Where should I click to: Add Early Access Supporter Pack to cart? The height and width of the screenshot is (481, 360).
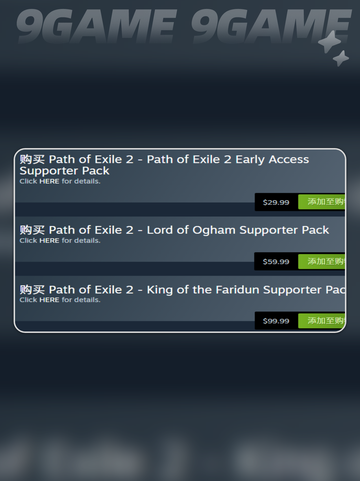(321, 202)
